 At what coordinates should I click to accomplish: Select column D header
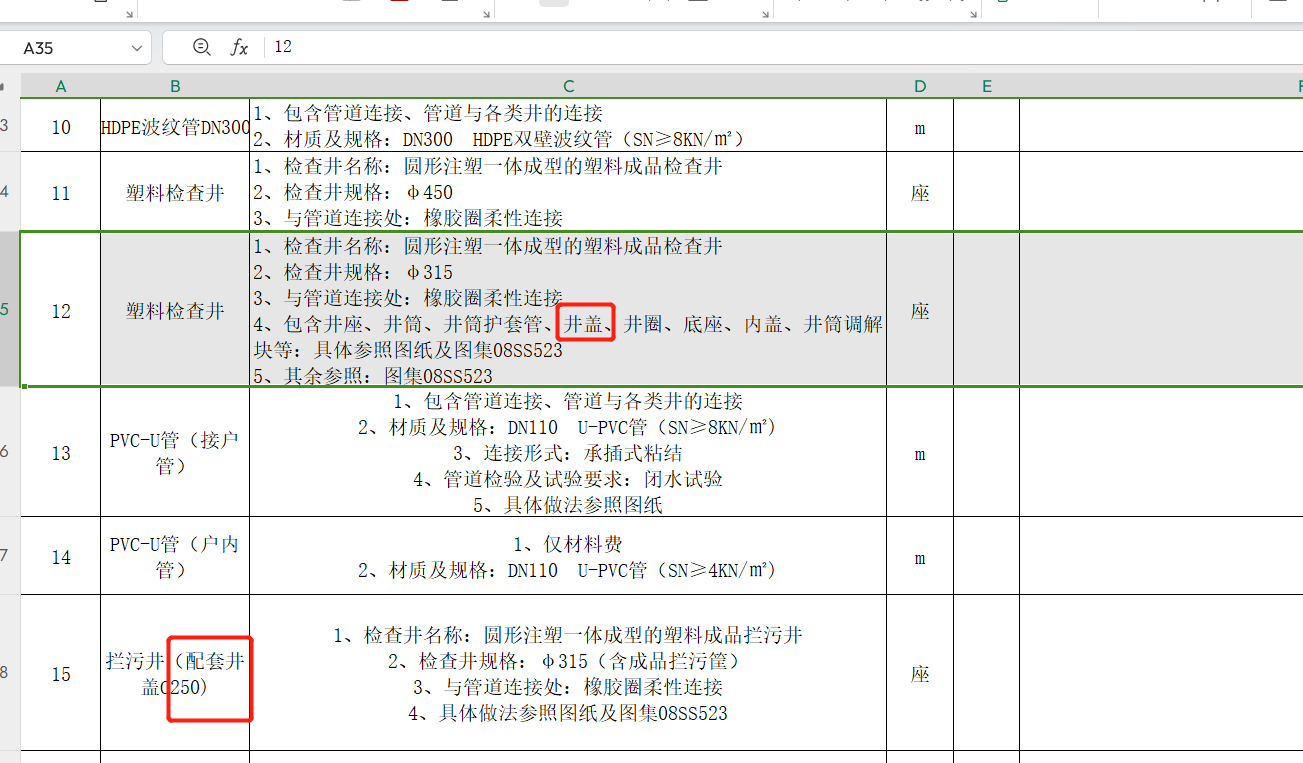[920, 87]
